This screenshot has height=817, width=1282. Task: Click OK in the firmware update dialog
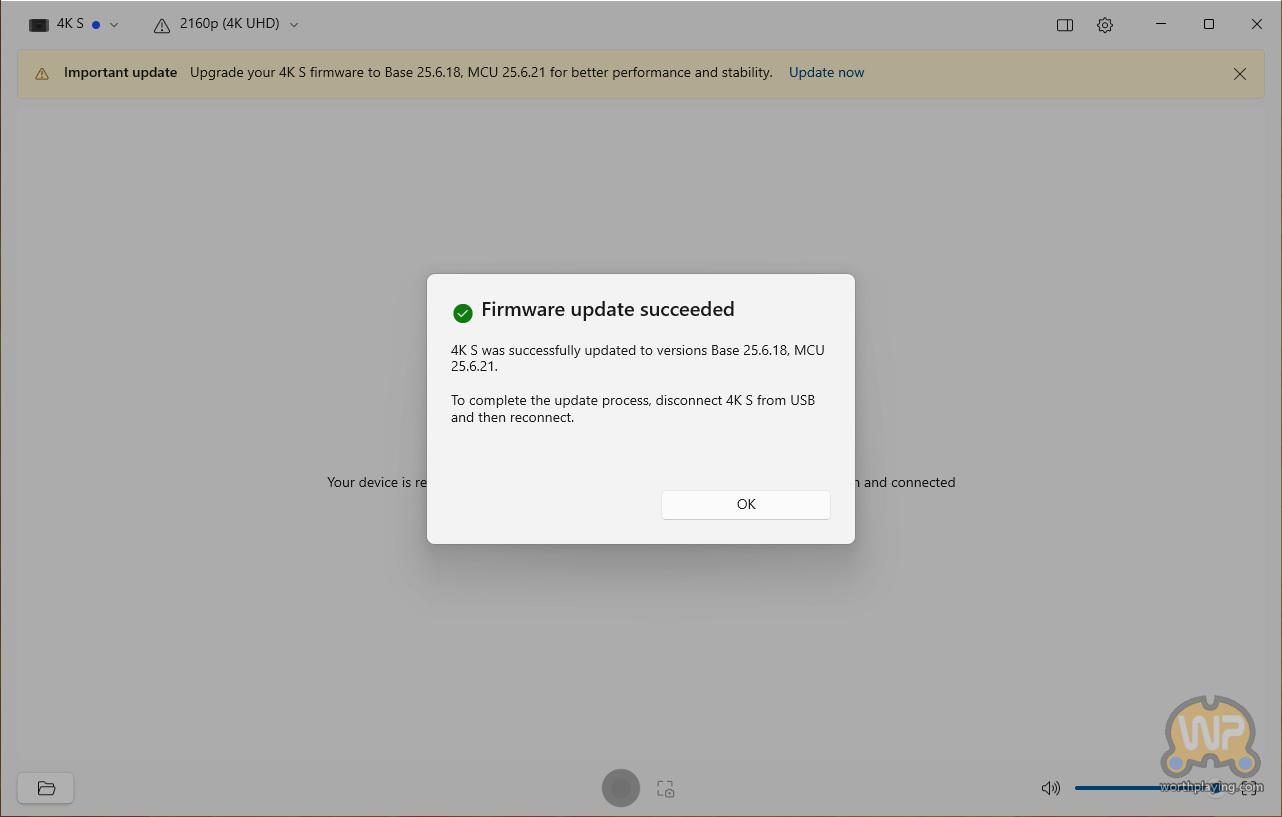click(x=745, y=504)
